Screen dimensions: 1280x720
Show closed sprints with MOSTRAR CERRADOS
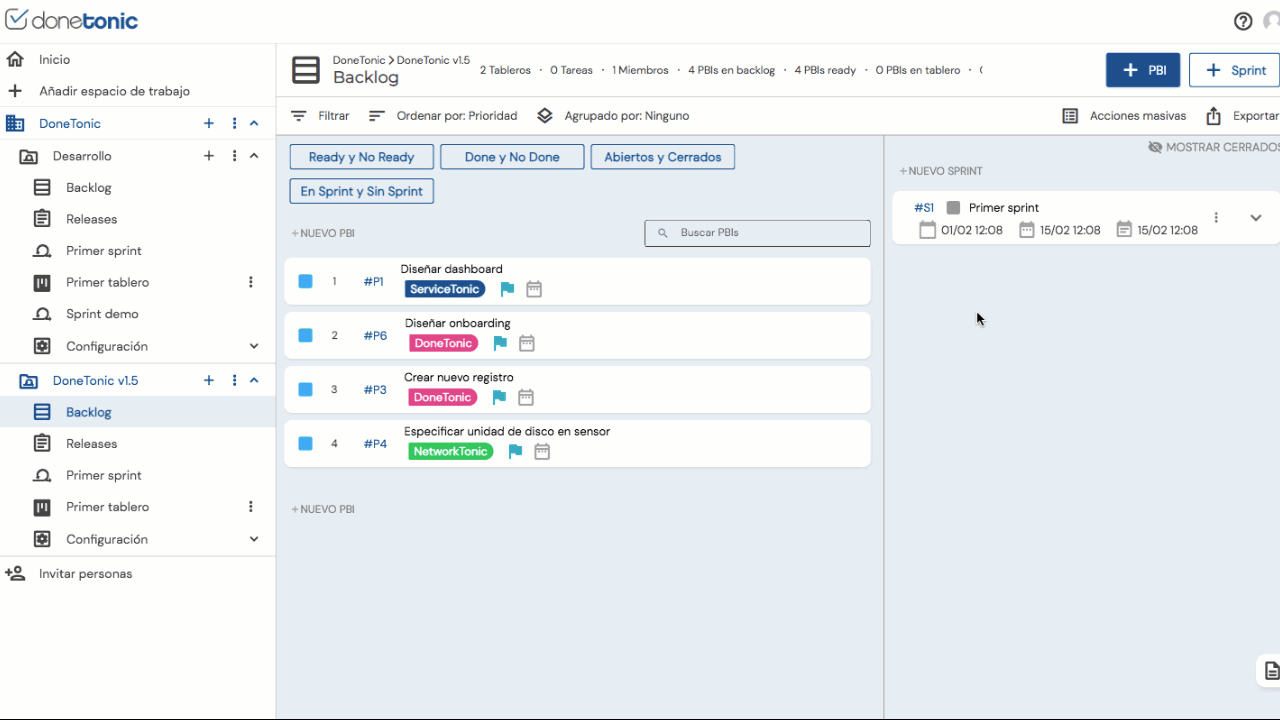pyautogui.click(x=1214, y=147)
